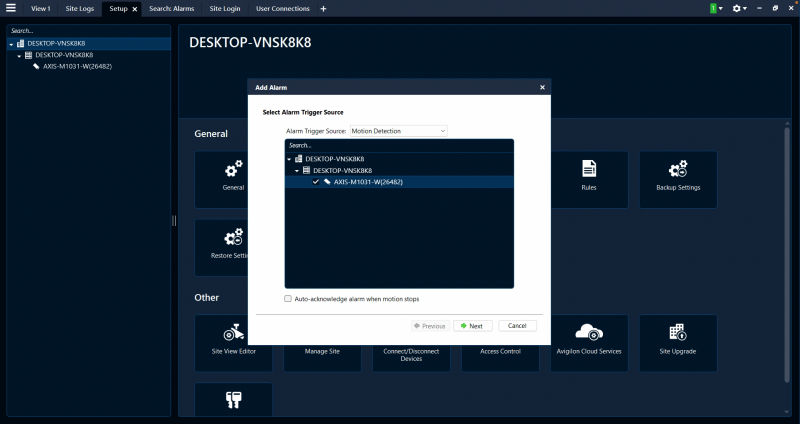This screenshot has height=424, width=800.
Task: Select AXIS-M1031-W(26482) camera in sidebar
Action: [x=78, y=66]
